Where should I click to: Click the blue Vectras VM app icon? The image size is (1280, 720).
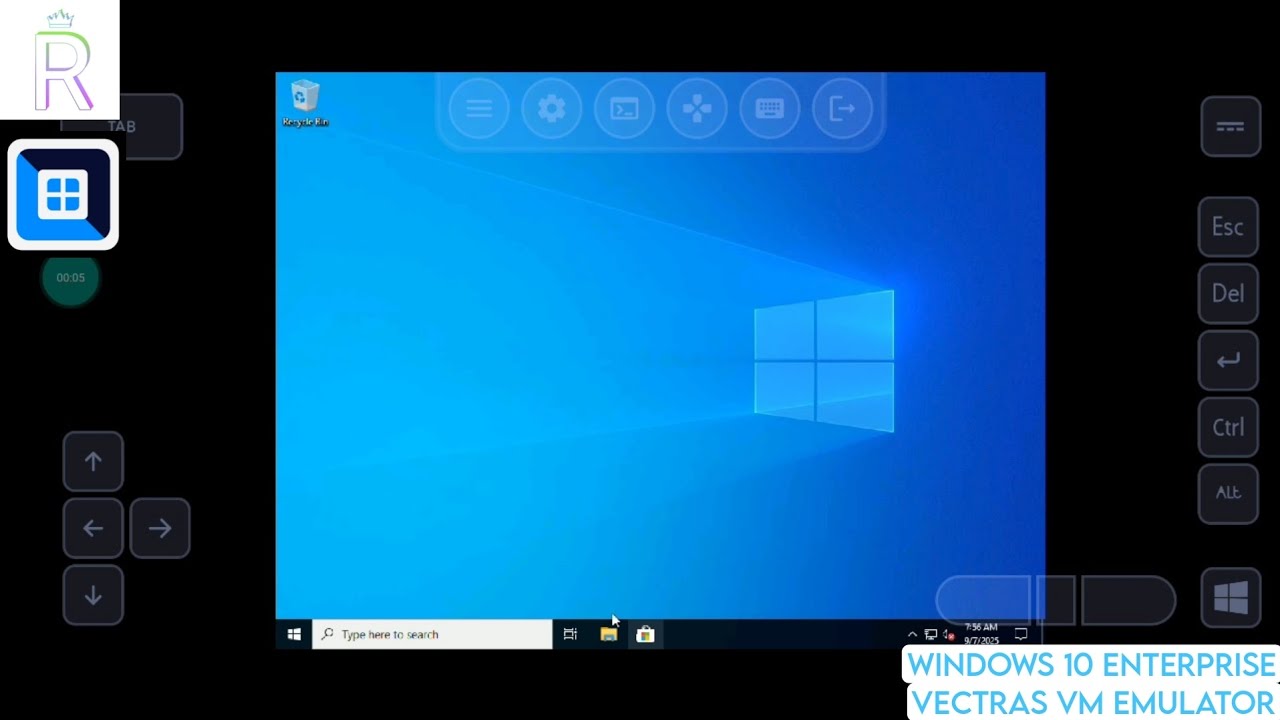pos(63,194)
